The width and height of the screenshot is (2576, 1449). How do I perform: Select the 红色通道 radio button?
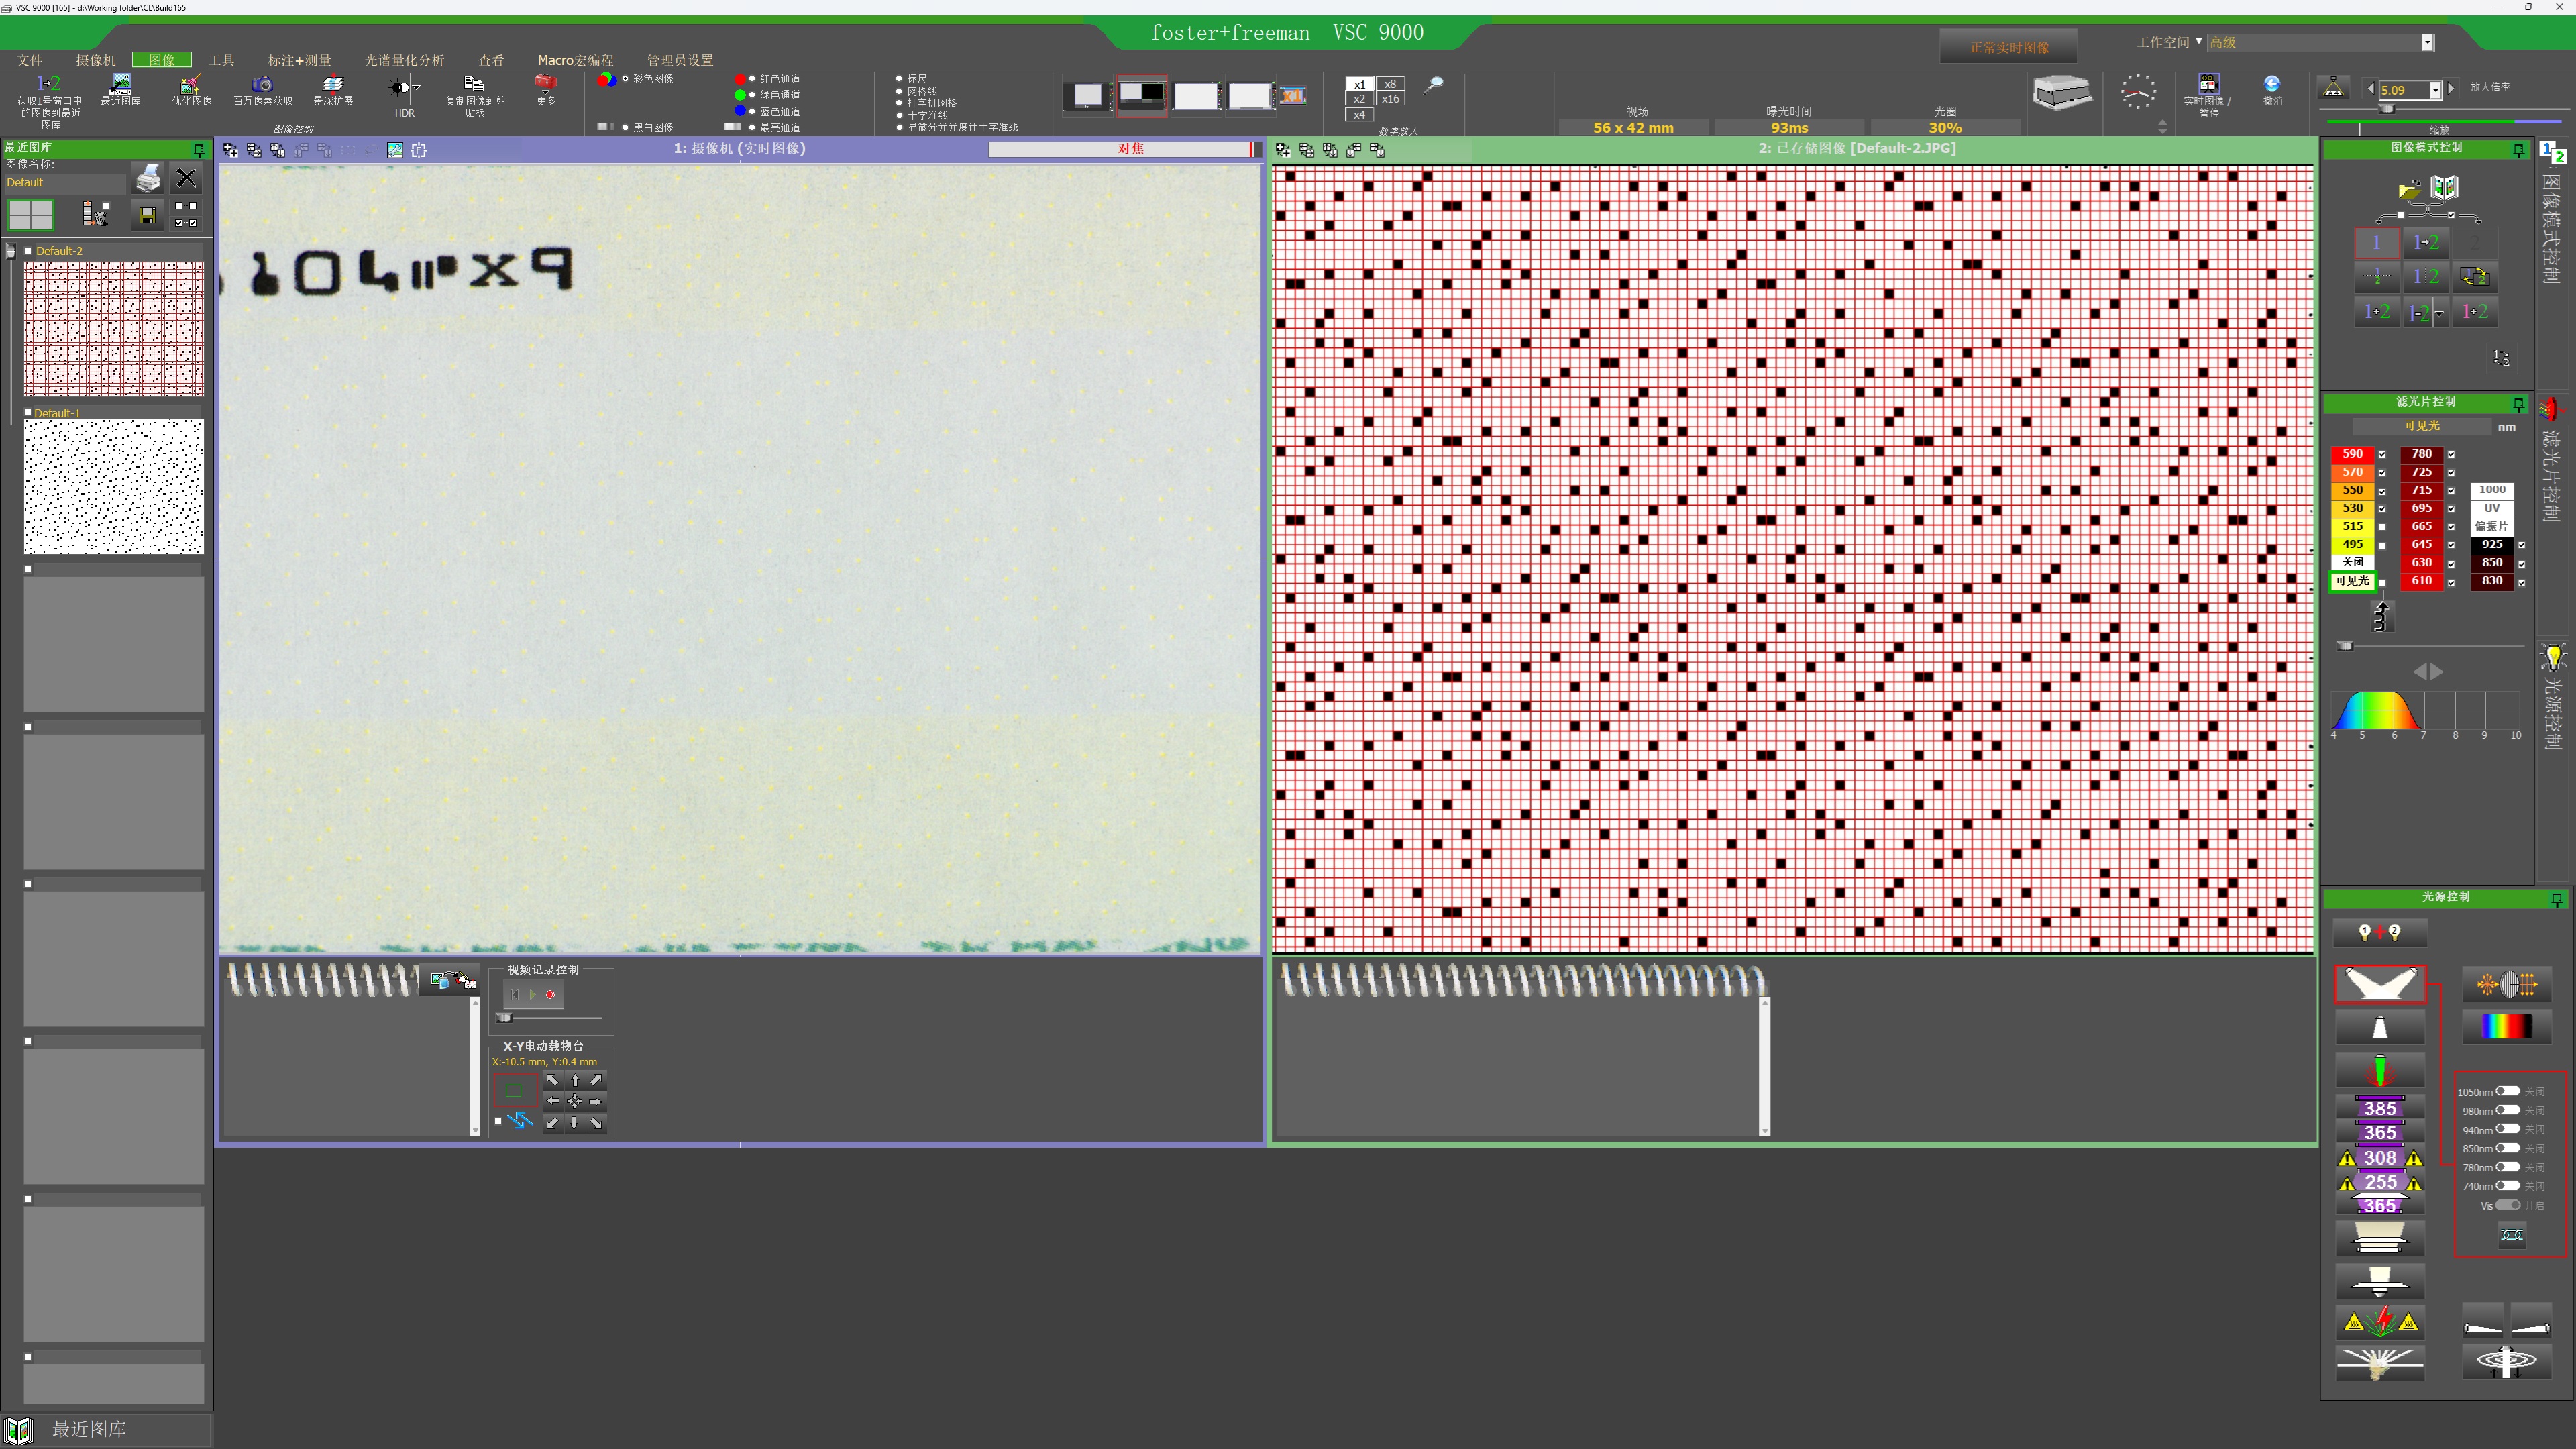pyautogui.click(x=752, y=78)
